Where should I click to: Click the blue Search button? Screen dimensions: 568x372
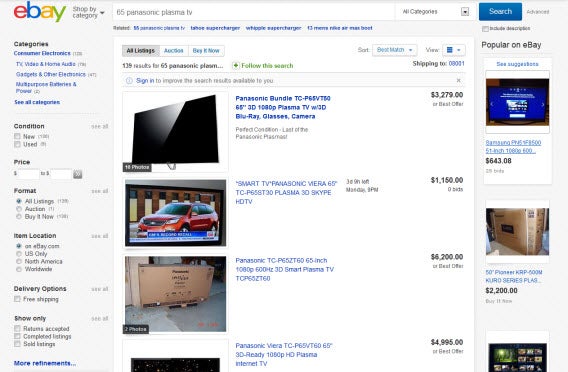coord(500,12)
